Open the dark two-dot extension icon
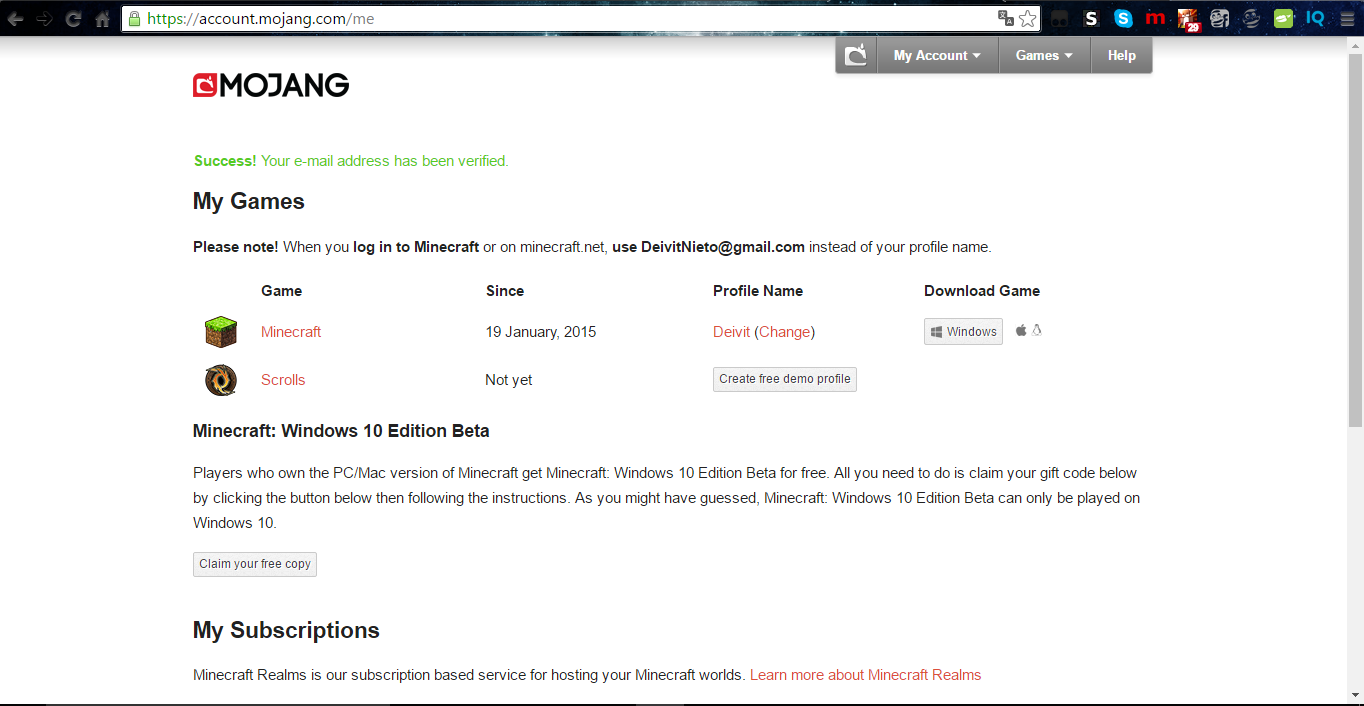The image size is (1364, 706). pos(1060,18)
